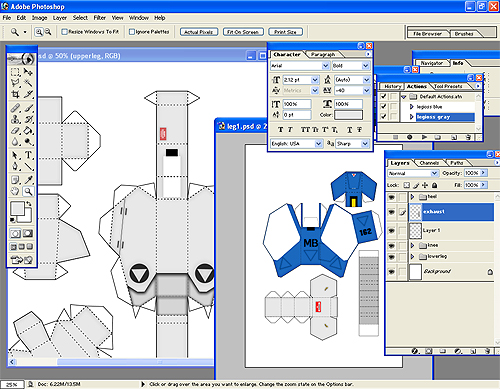Viewport: 500px width, 389px height.
Task: Toggle checkmark for legless blue action
Action: (x=383, y=106)
